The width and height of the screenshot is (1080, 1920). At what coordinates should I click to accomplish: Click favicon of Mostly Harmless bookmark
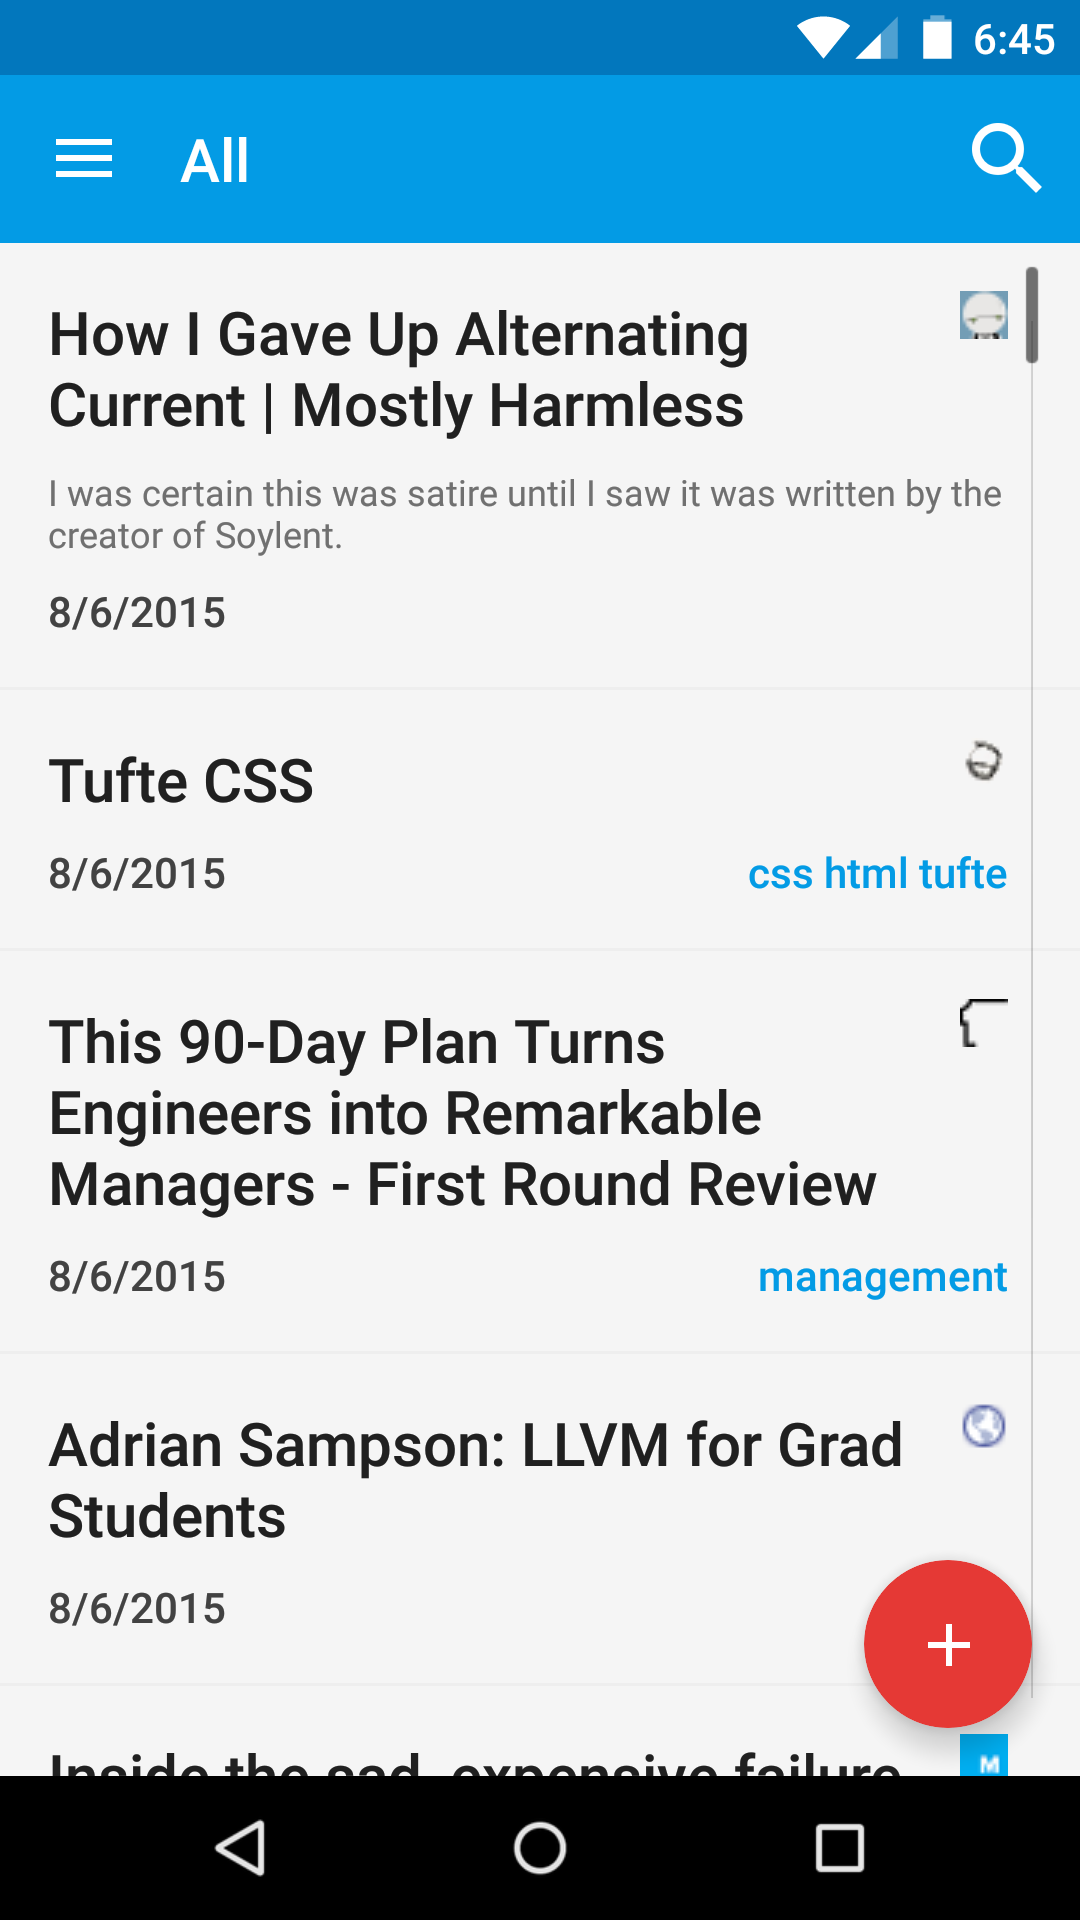984,315
